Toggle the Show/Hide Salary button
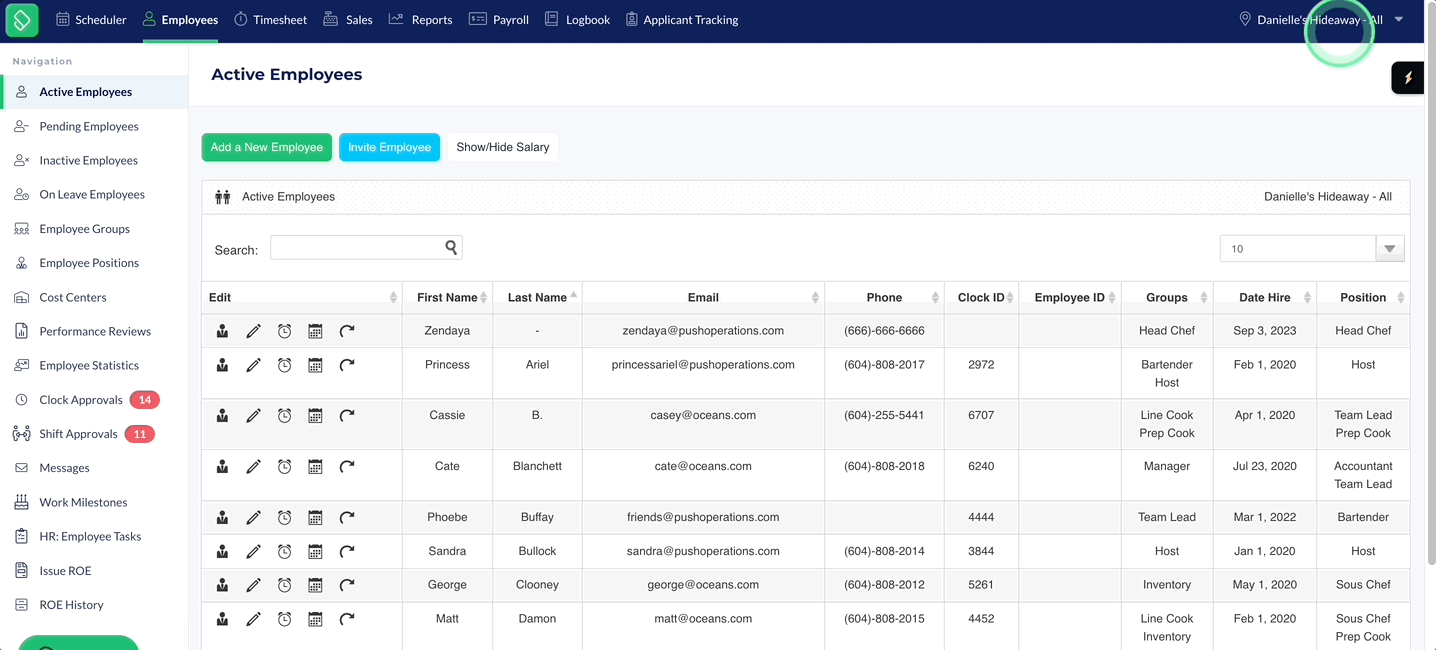 [x=503, y=147]
